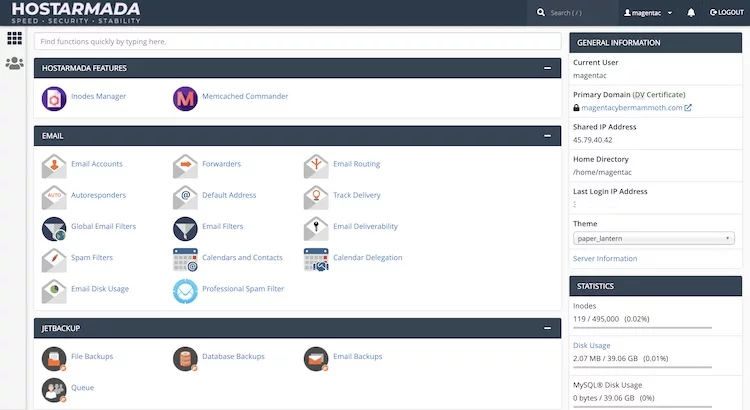
Task: Click the 119 / 495,000 inodes value
Action: [x=596, y=319]
